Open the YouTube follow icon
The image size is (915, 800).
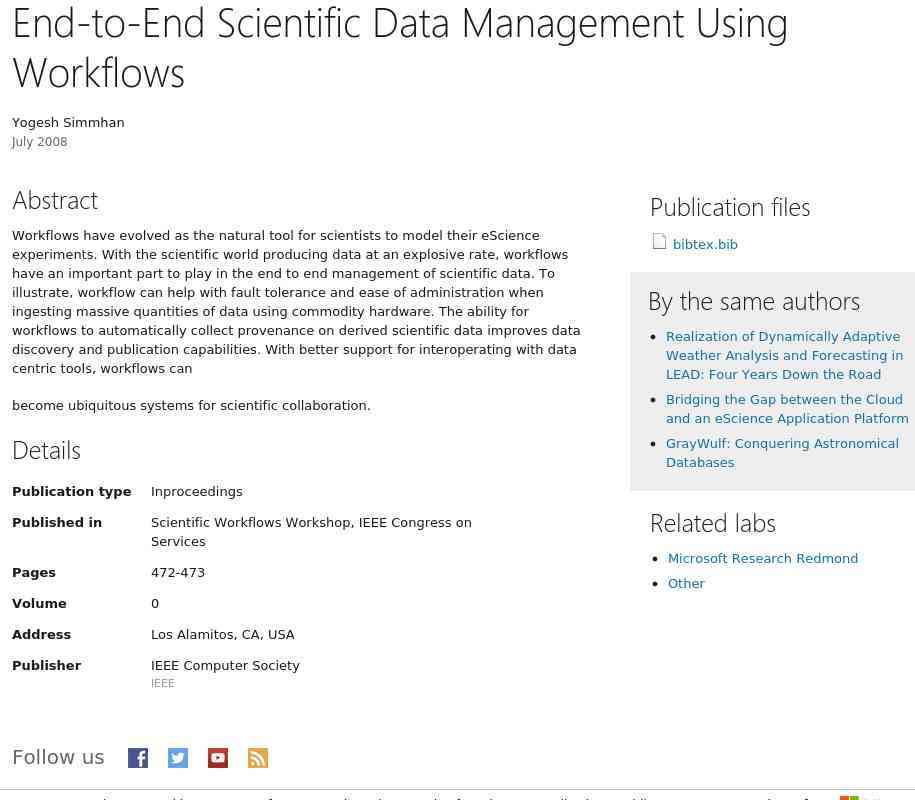click(218, 758)
